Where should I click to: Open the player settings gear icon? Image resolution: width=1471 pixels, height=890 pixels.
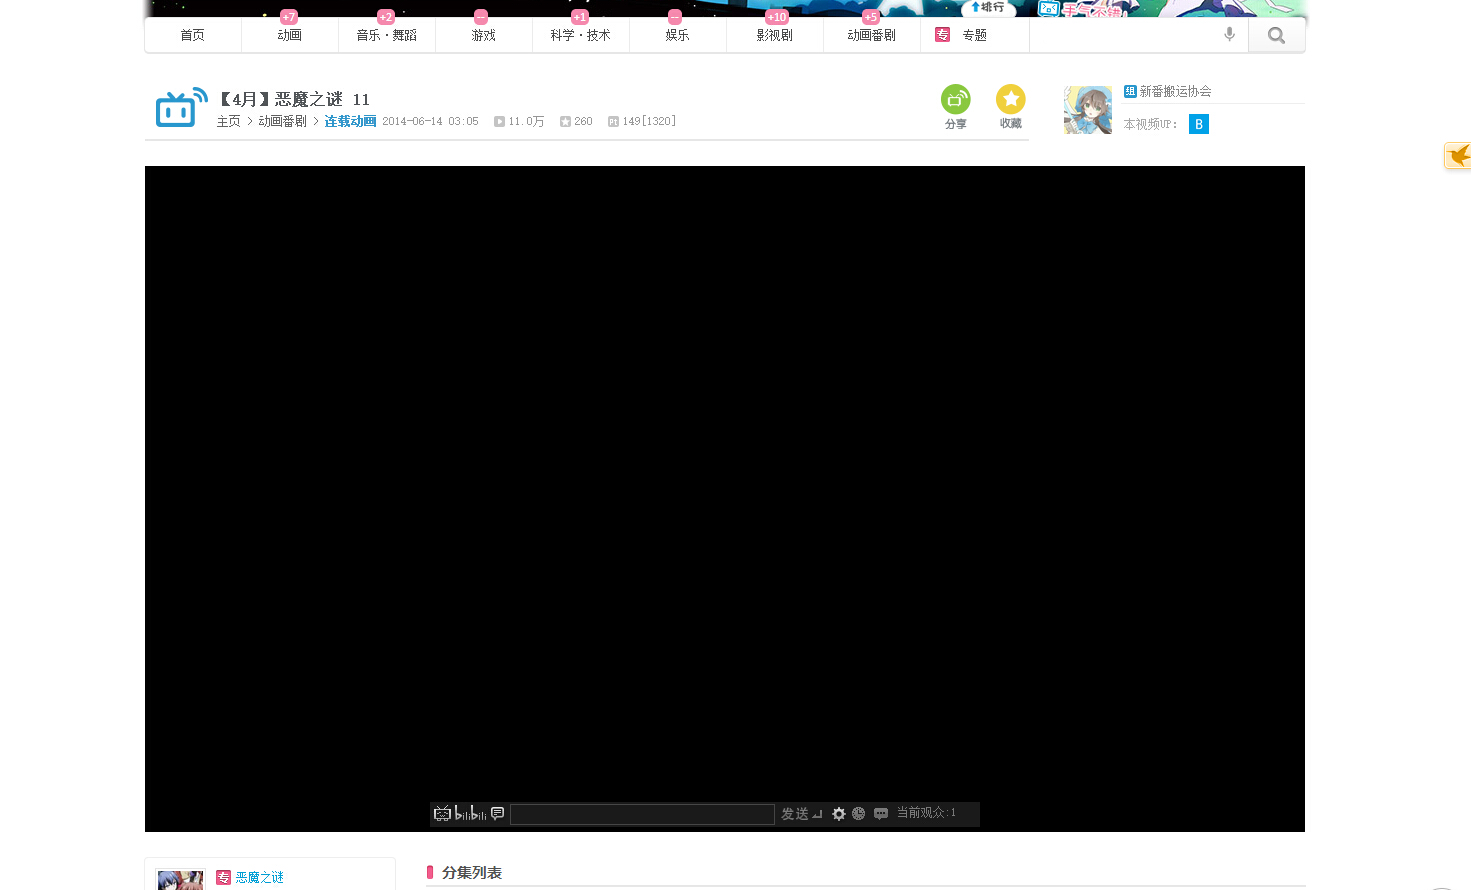click(x=839, y=814)
